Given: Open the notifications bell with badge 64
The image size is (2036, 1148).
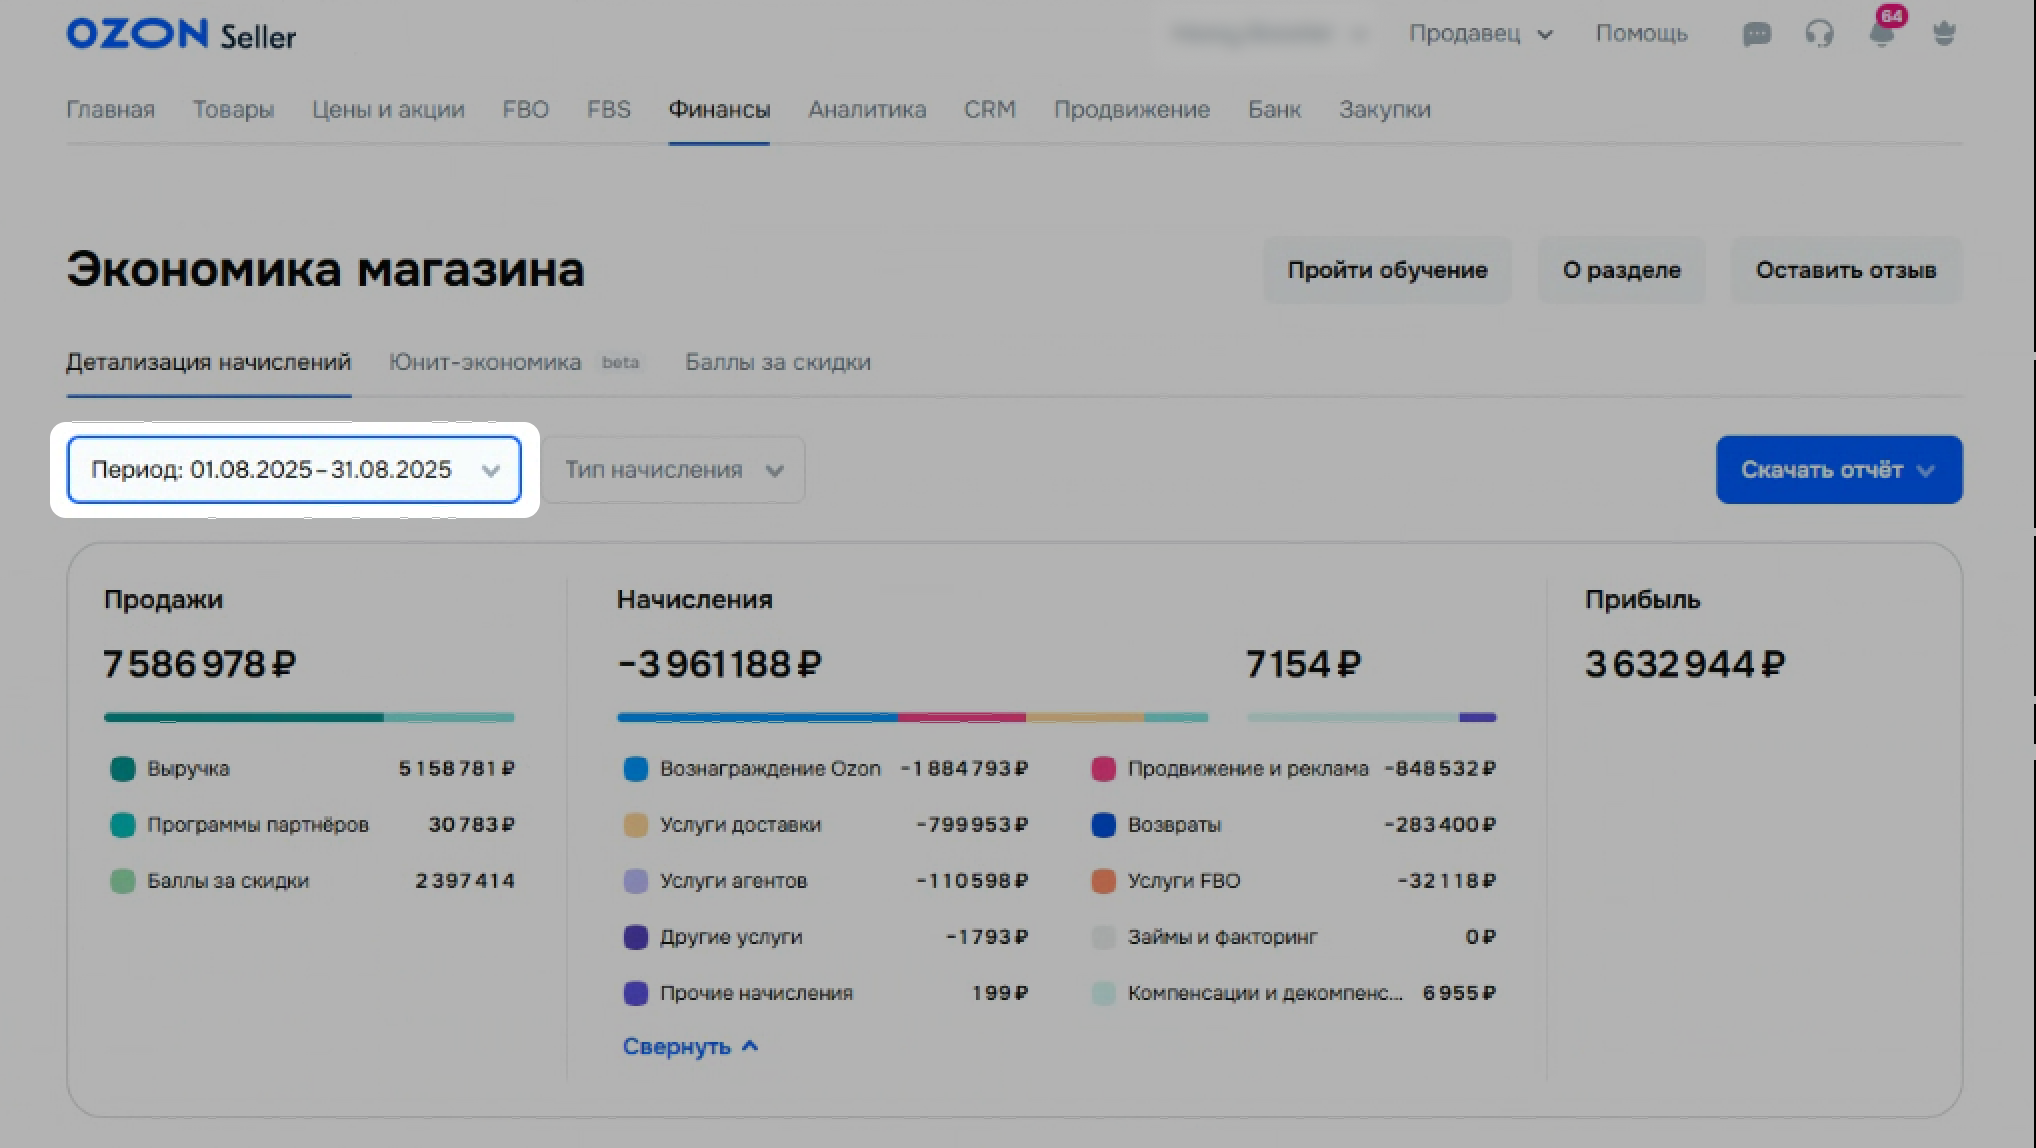Looking at the screenshot, I should click(1881, 34).
